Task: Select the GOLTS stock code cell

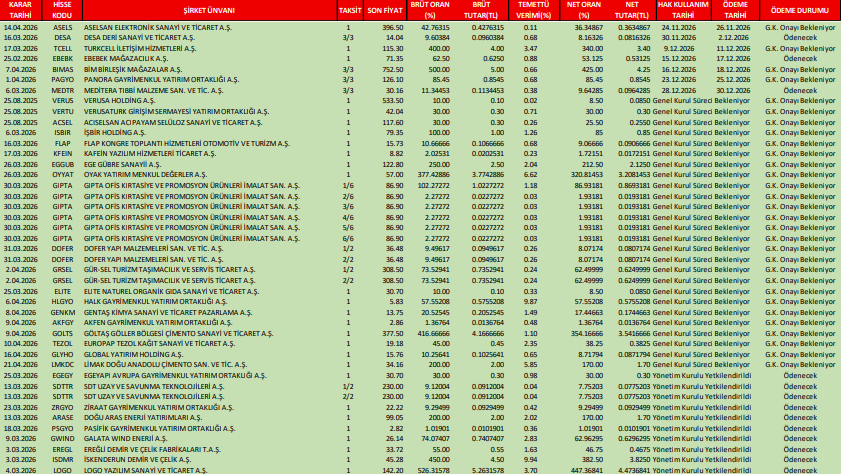Action: click(63, 333)
